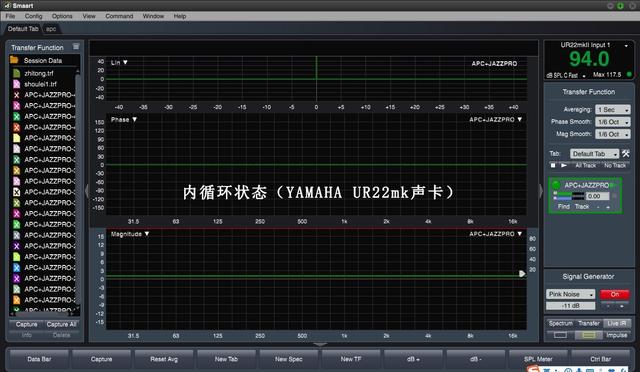Click New Spec in the command bar

click(x=289, y=359)
